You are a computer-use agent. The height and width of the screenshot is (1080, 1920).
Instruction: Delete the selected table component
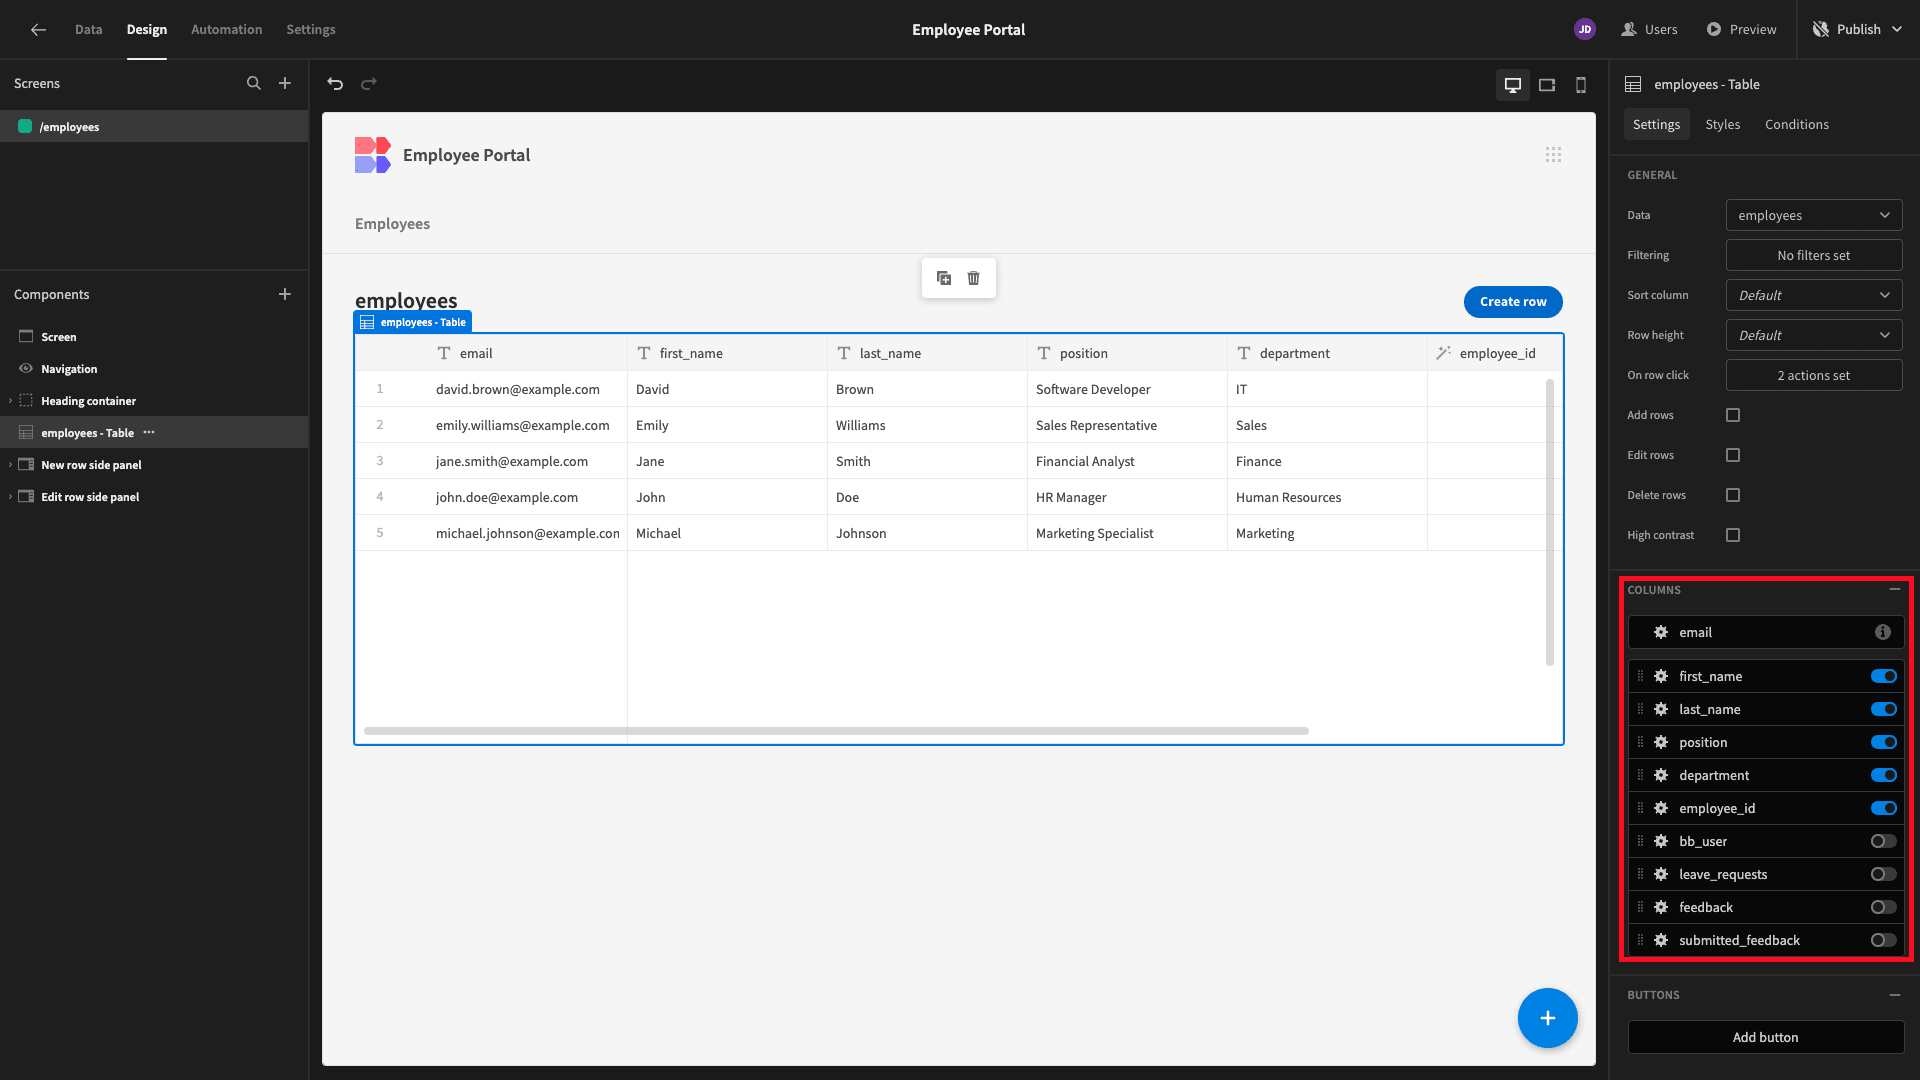[974, 278]
